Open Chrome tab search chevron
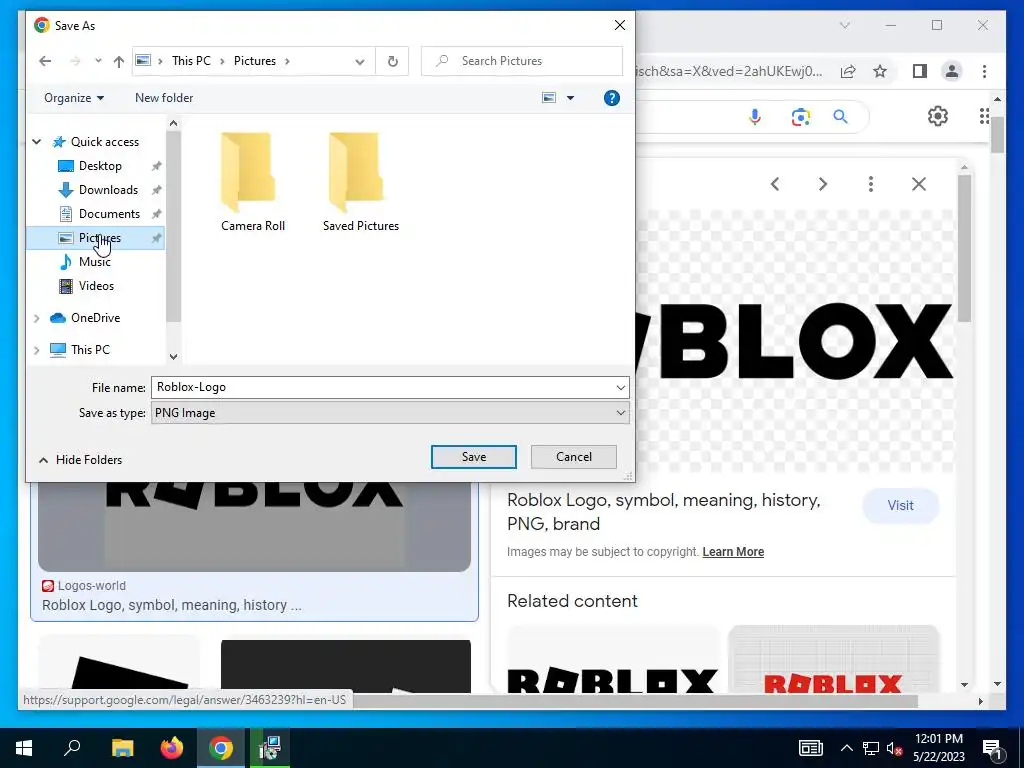 click(x=844, y=25)
